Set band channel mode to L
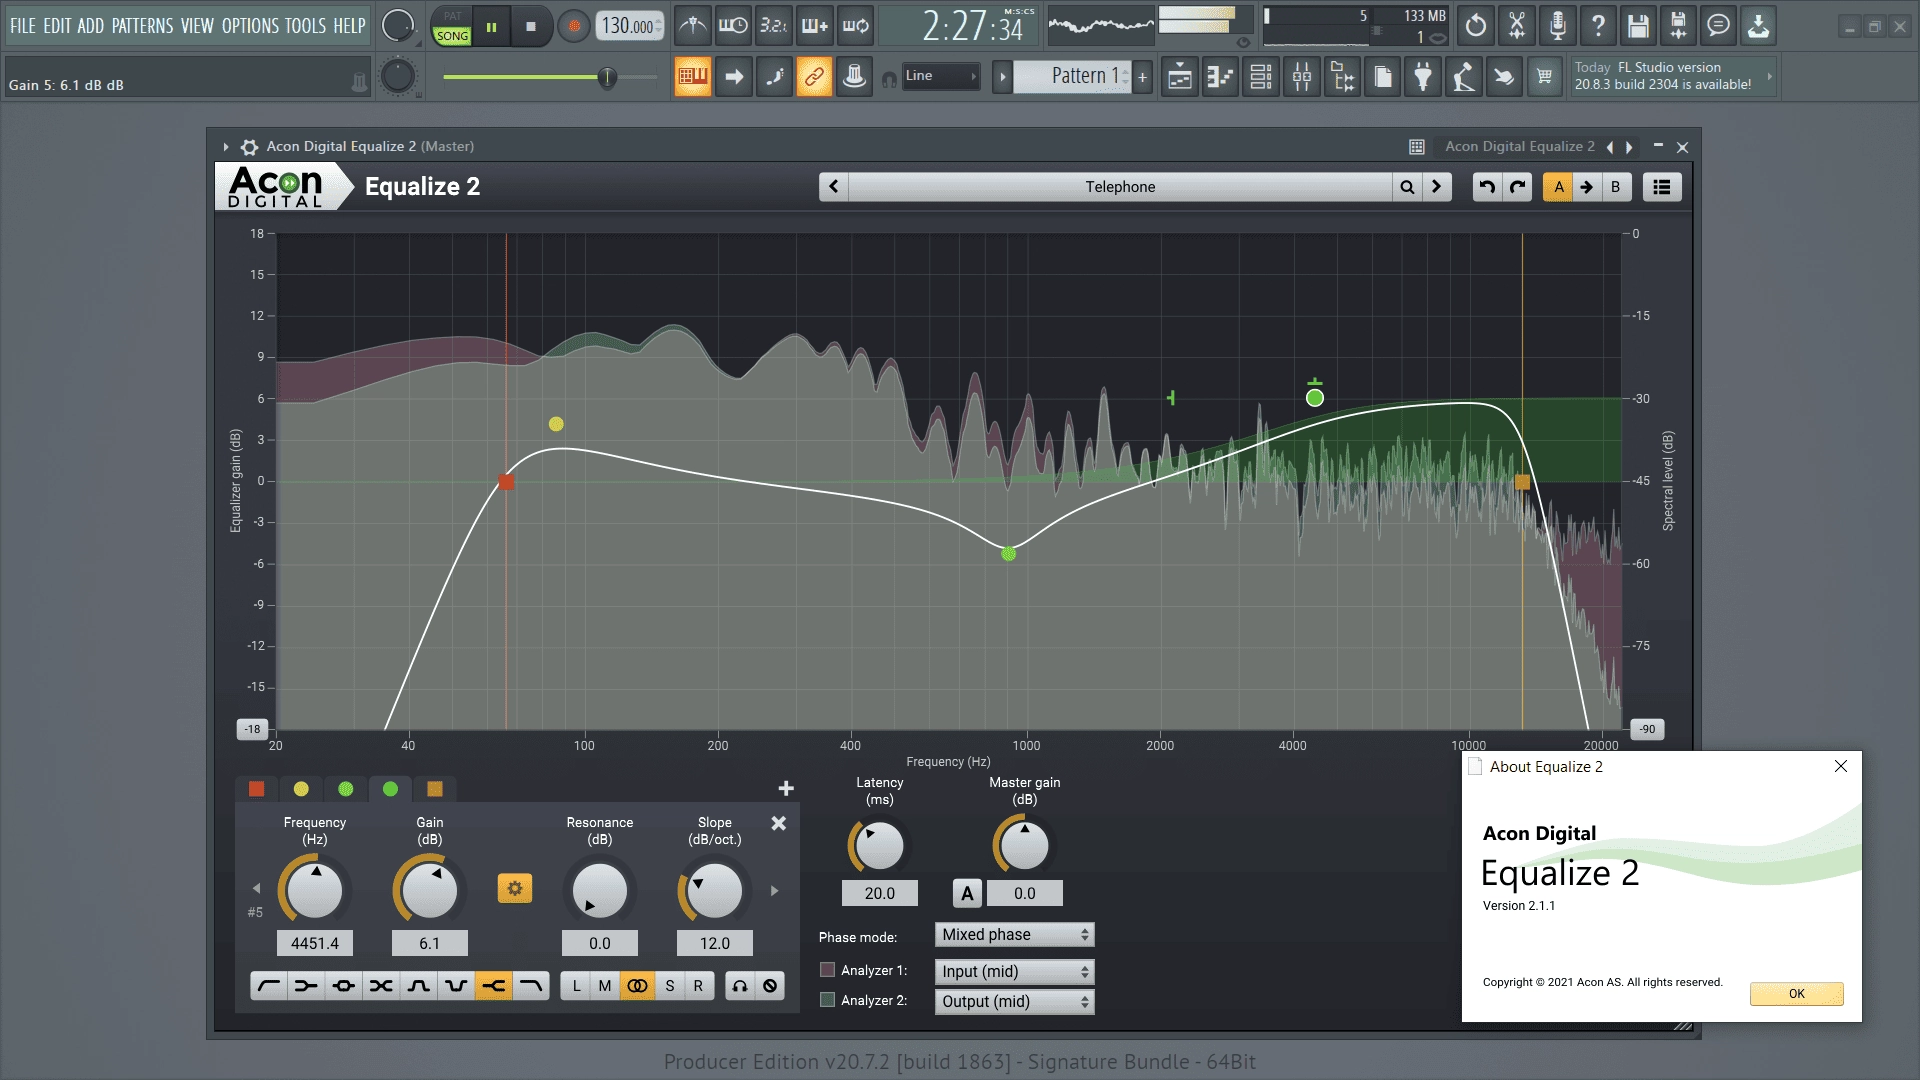The height and width of the screenshot is (1080, 1920). (x=576, y=986)
